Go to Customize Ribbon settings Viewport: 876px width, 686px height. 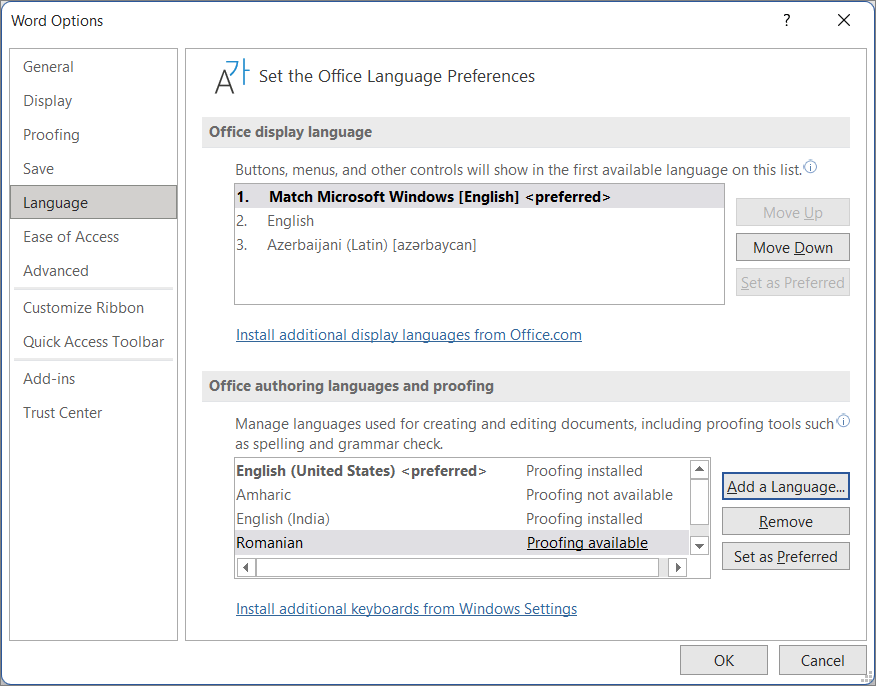[x=84, y=308]
